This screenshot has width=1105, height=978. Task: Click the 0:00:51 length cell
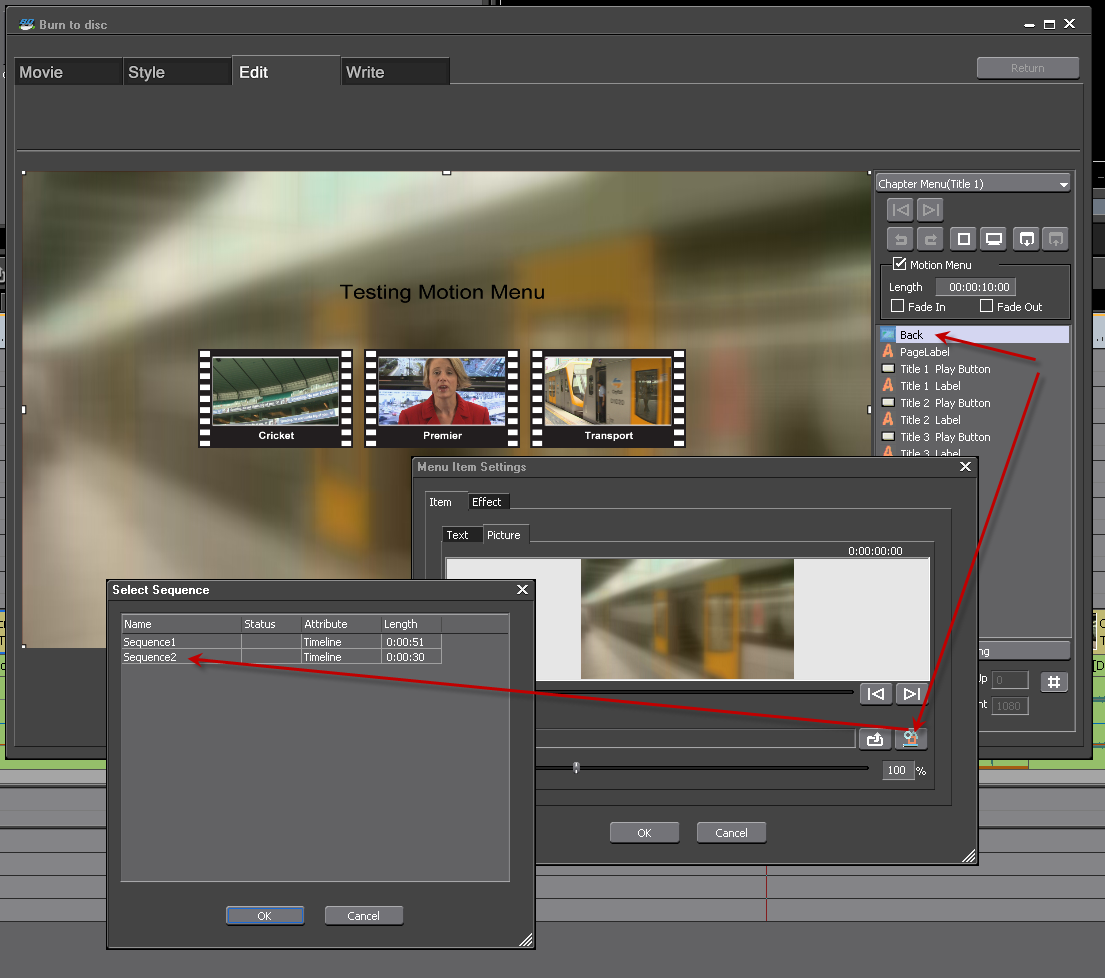click(412, 641)
